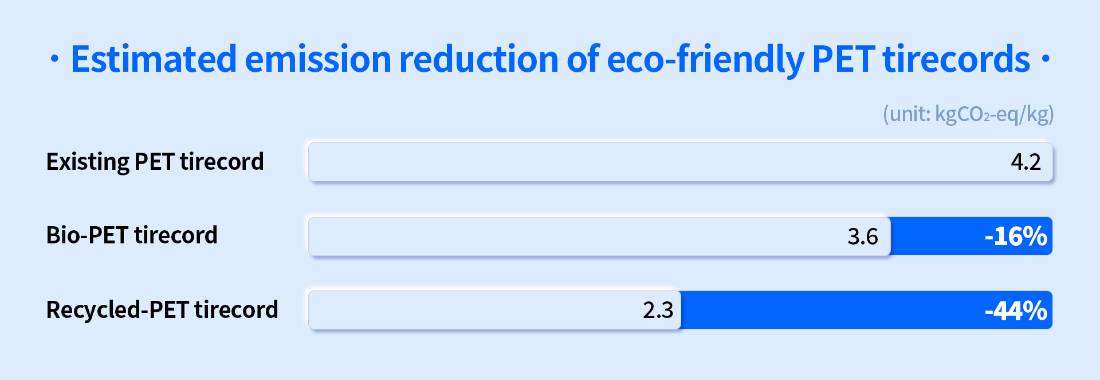Select the 3.6 value on Bio-PET bar
Image resolution: width=1100 pixels, height=380 pixels.
click(863, 237)
